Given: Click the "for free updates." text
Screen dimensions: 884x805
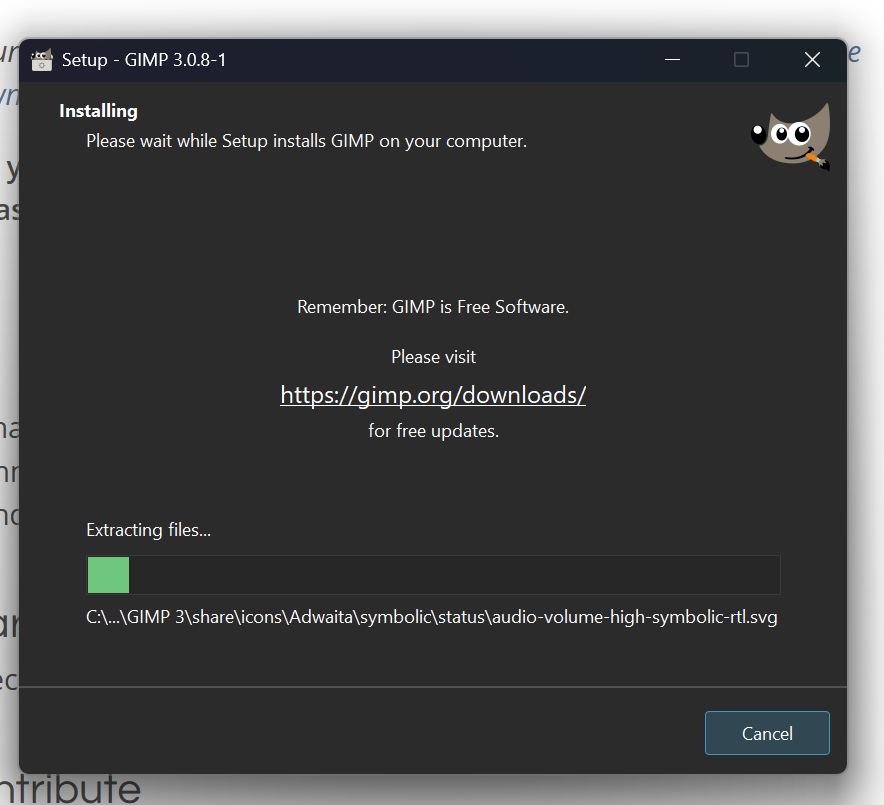Looking at the screenshot, I should [x=434, y=431].
